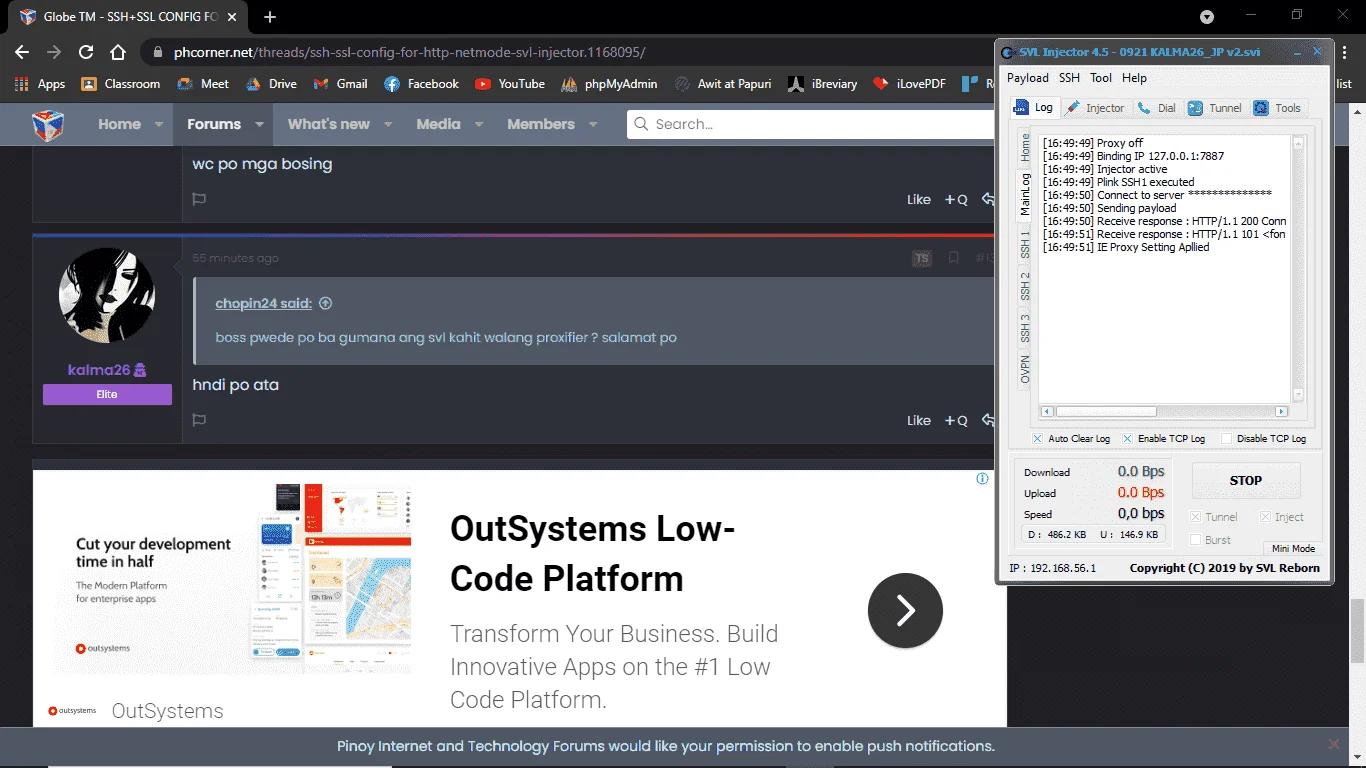
Task: Click +Q on the 'wc po mga bosing' post
Action: point(956,199)
